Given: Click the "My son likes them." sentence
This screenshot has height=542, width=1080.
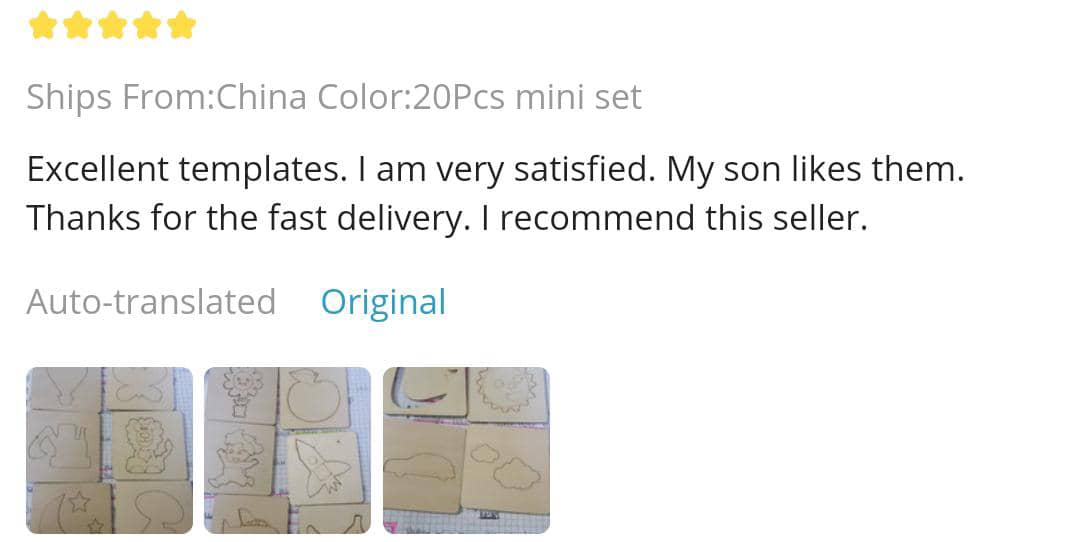Looking at the screenshot, I should (x=815, y=170).
